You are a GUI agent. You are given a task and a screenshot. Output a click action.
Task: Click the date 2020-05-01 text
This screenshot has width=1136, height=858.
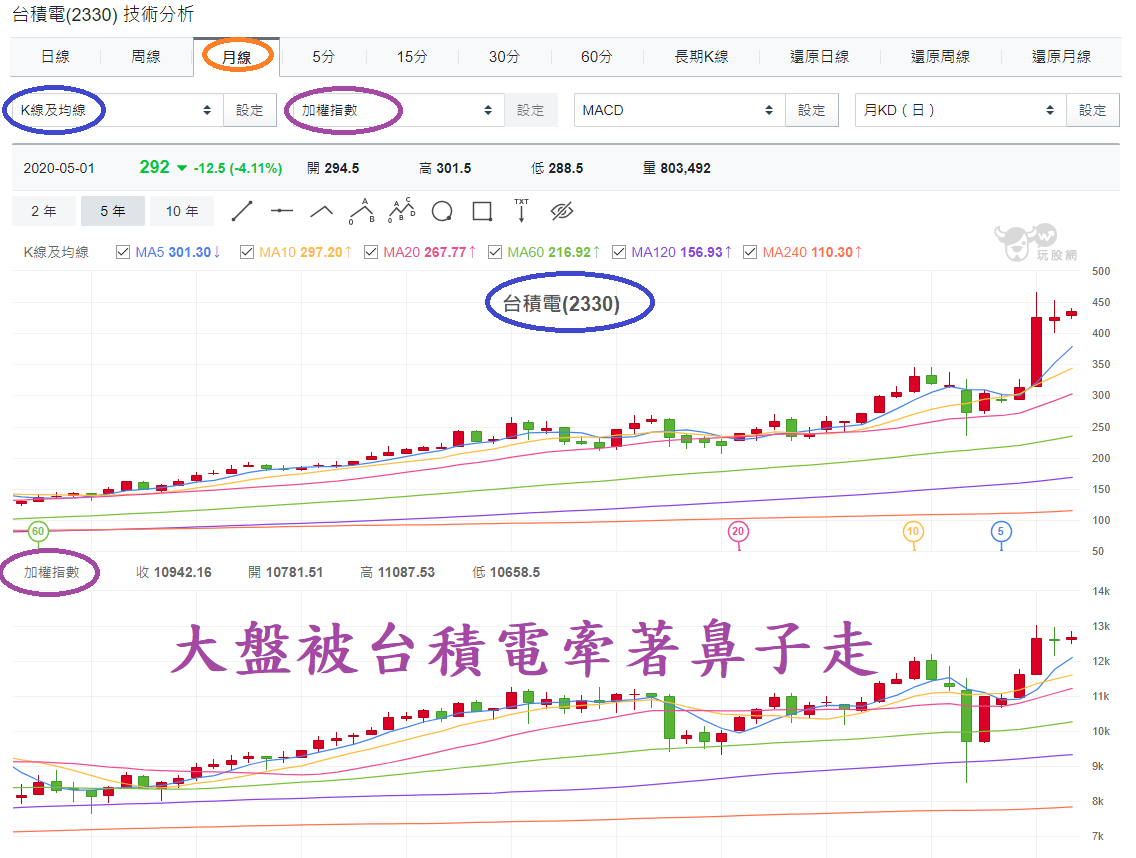point(59,168)
